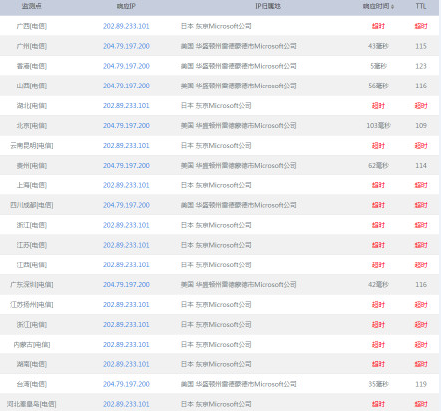The width and height of the screenshot is (441, 411).
Task: Click the 103毫秒 response time value
Action: coord(378,126)
